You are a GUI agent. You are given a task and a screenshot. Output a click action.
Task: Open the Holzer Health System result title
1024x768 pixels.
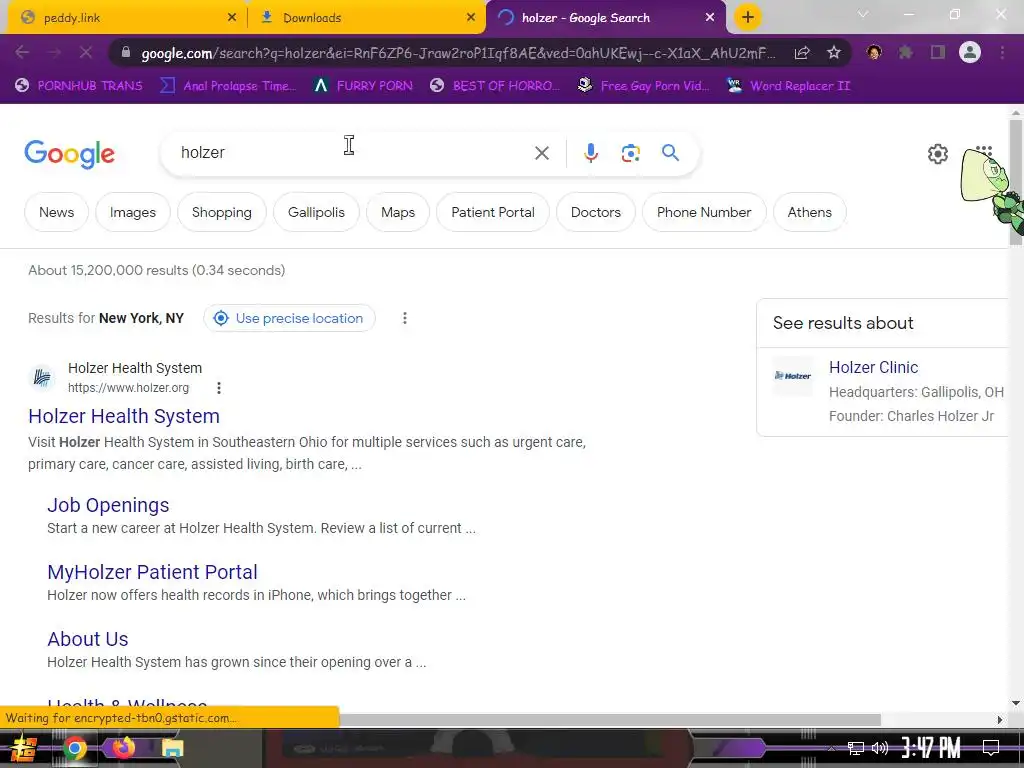click(x=123, y=416)
